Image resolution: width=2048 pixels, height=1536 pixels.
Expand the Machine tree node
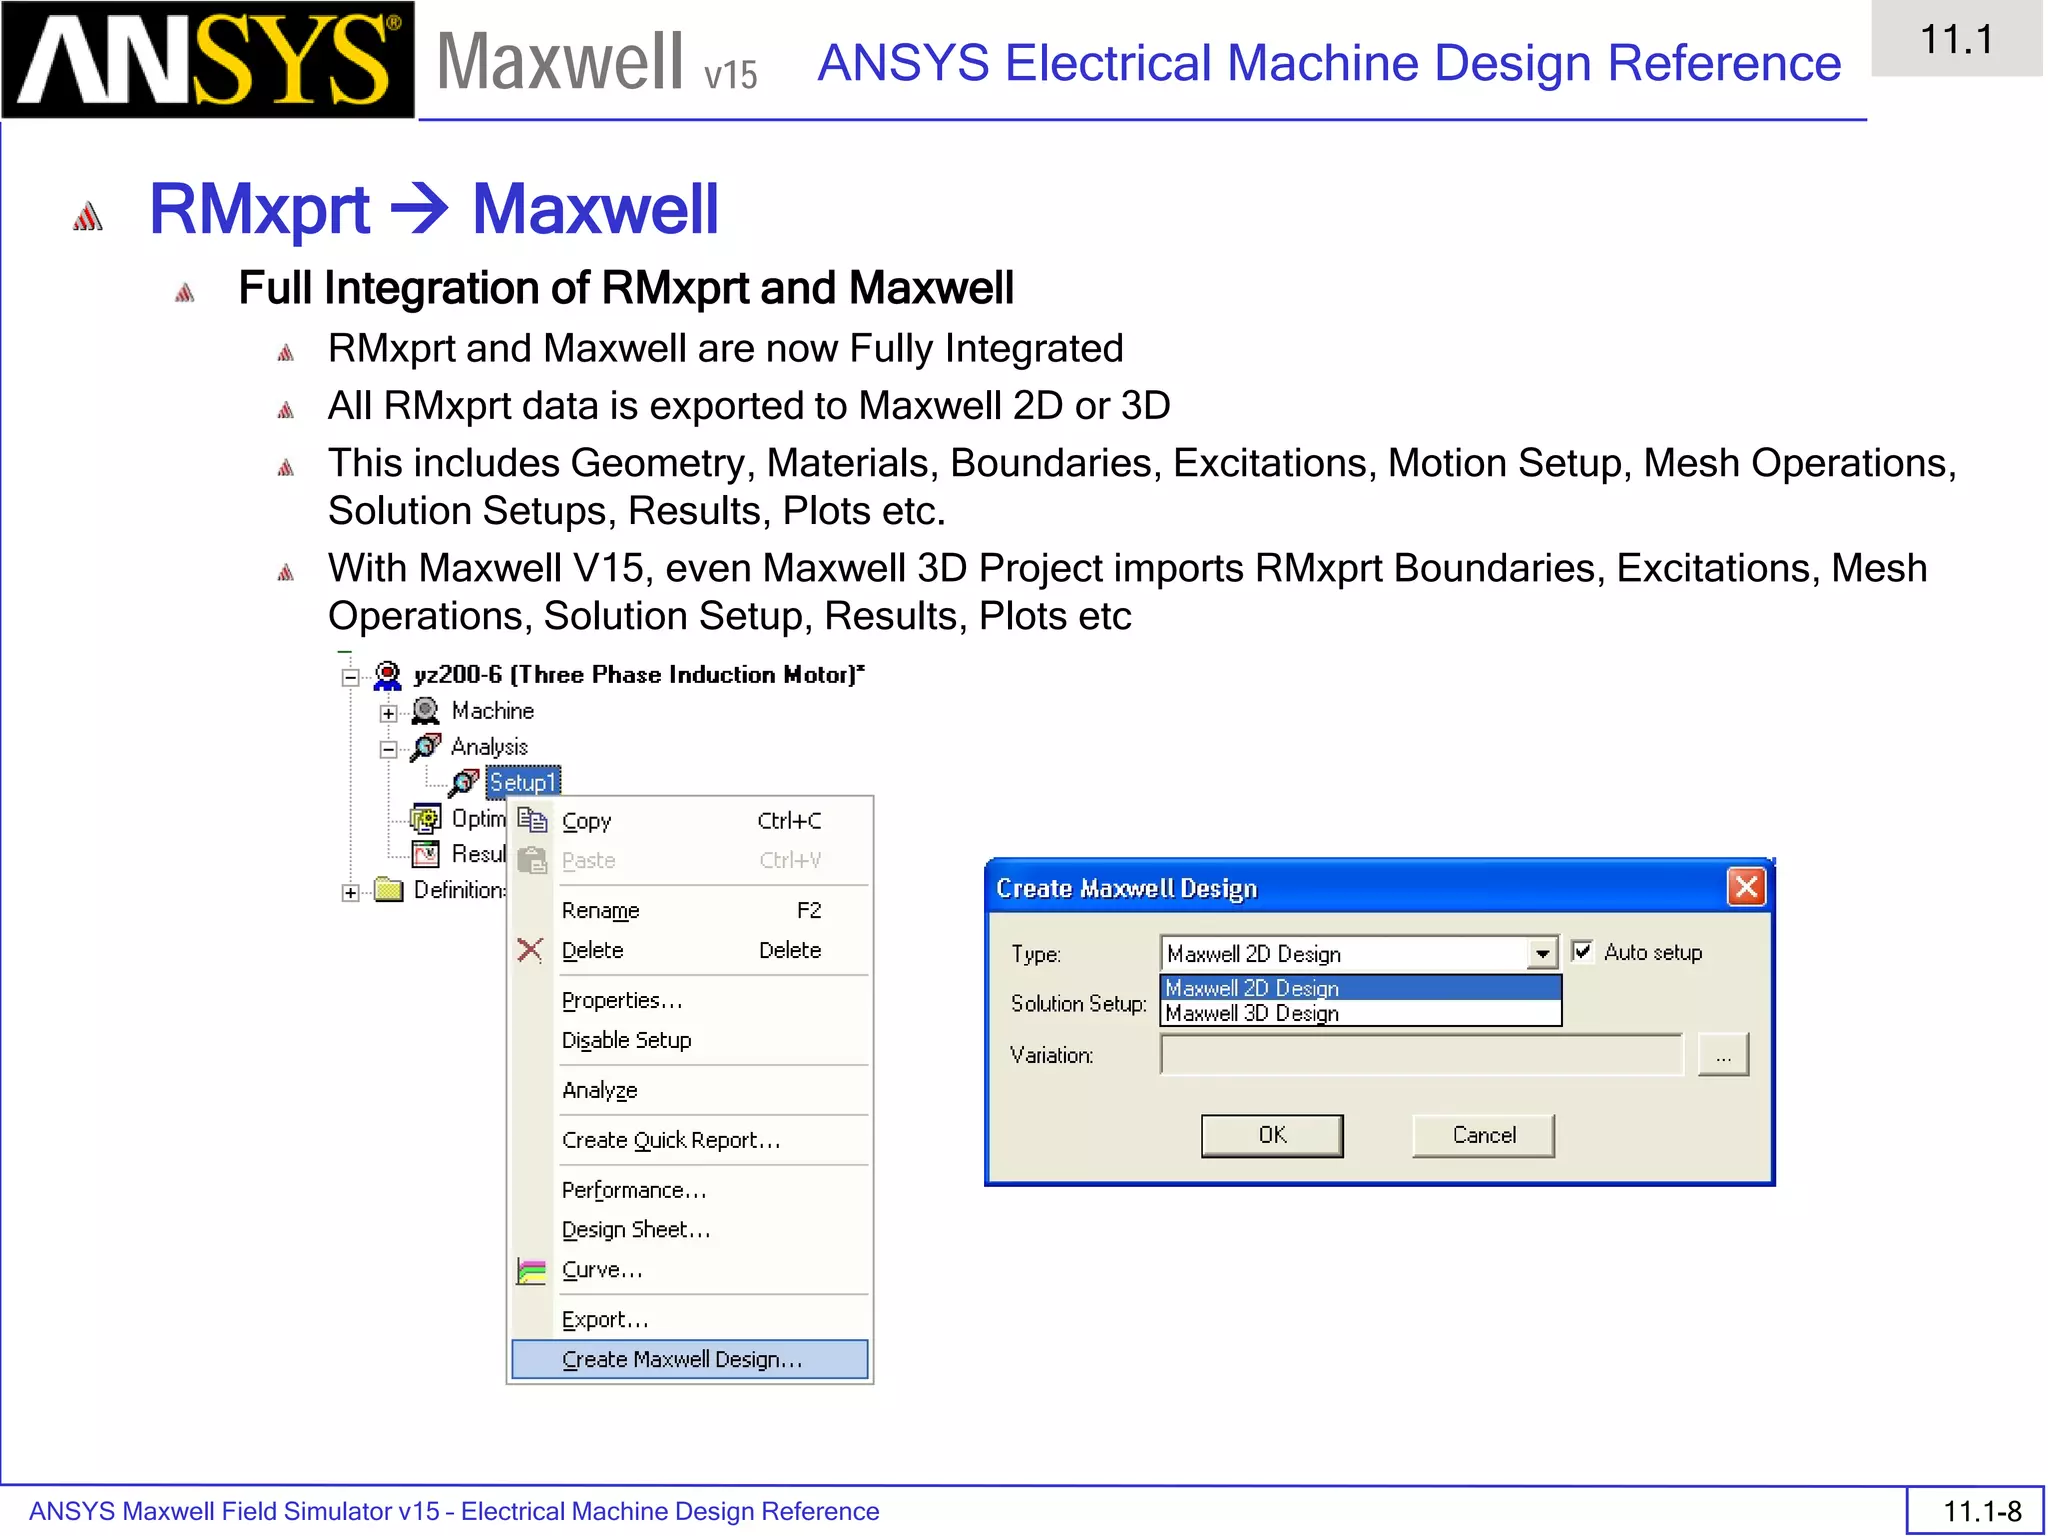tap(388, 713)
